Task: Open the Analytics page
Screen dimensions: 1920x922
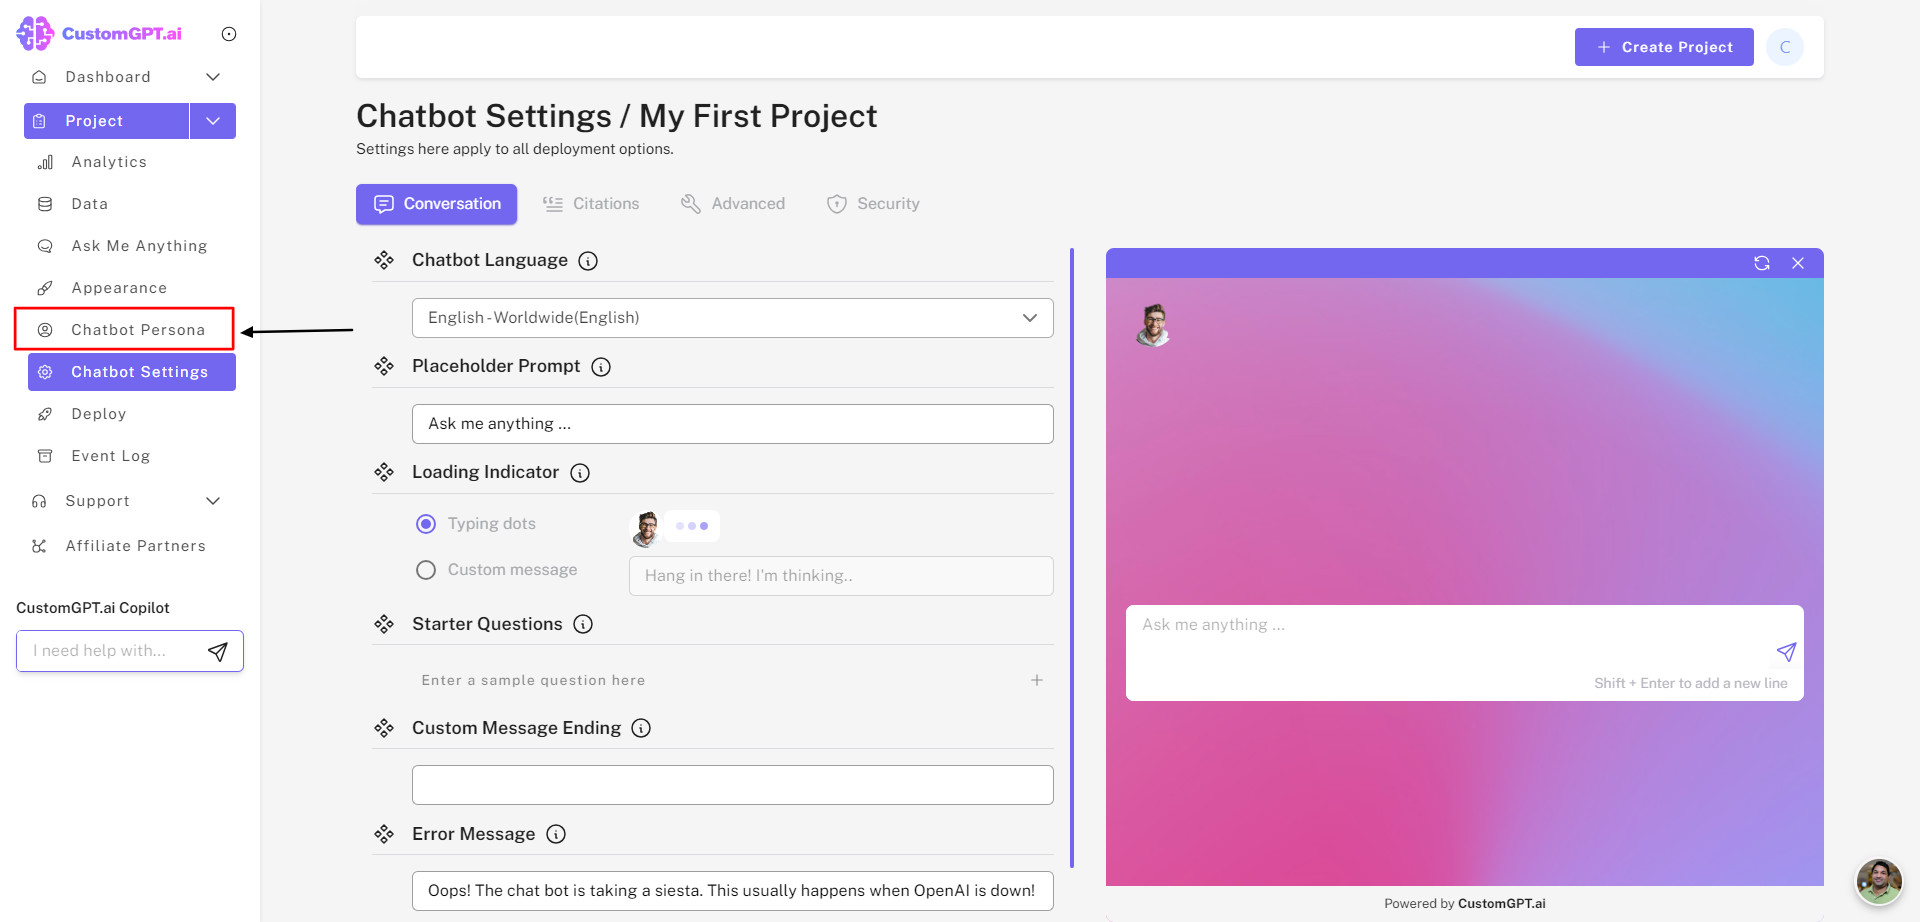Action: (x=109, y=162)
